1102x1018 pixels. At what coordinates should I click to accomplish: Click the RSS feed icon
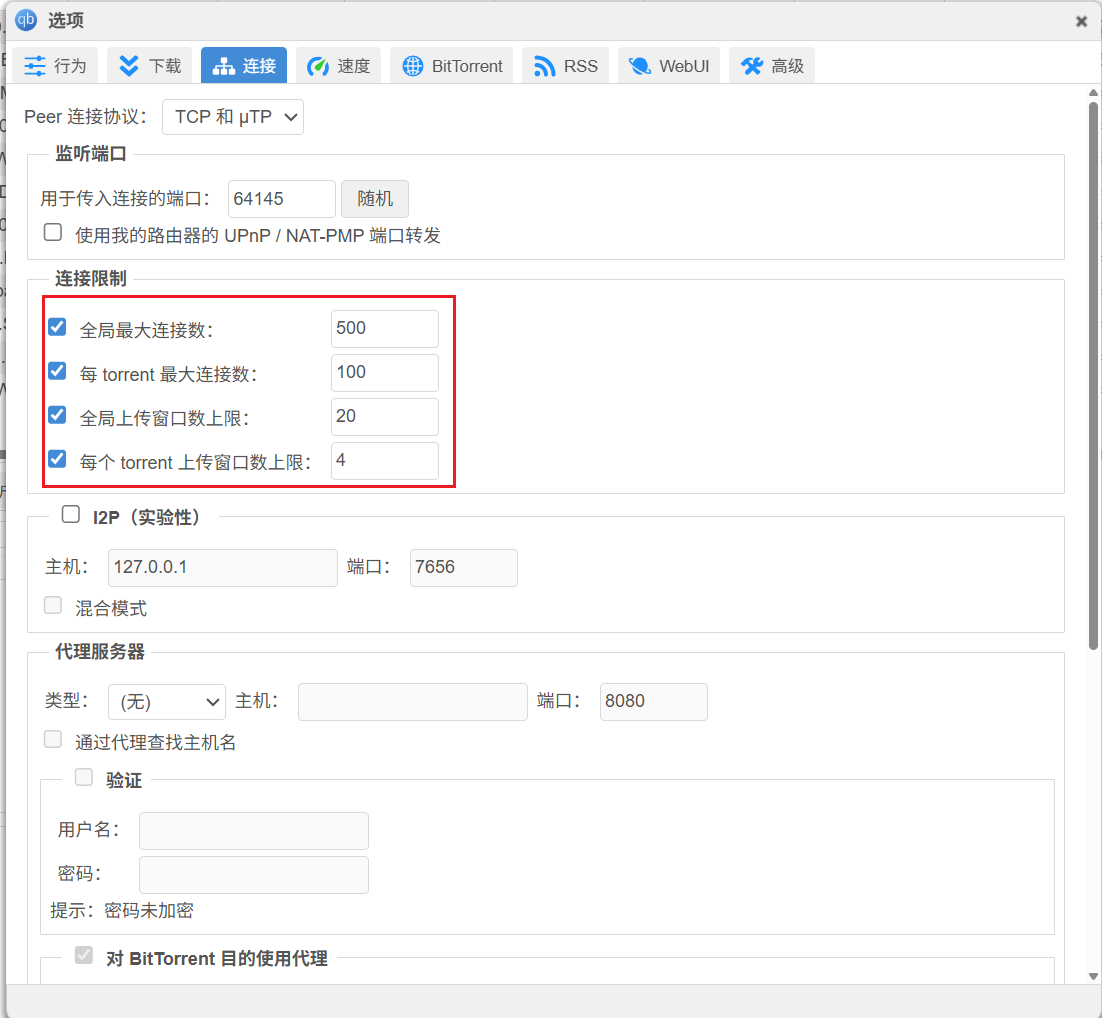[545, 66]
